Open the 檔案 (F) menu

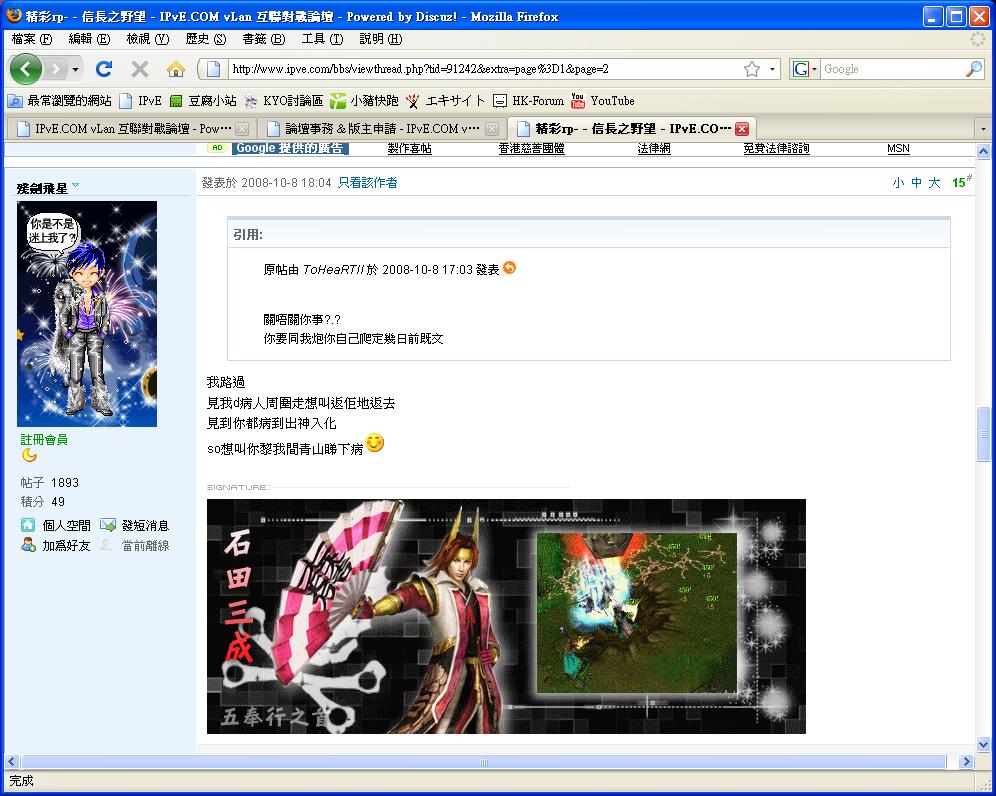(31, 39)
